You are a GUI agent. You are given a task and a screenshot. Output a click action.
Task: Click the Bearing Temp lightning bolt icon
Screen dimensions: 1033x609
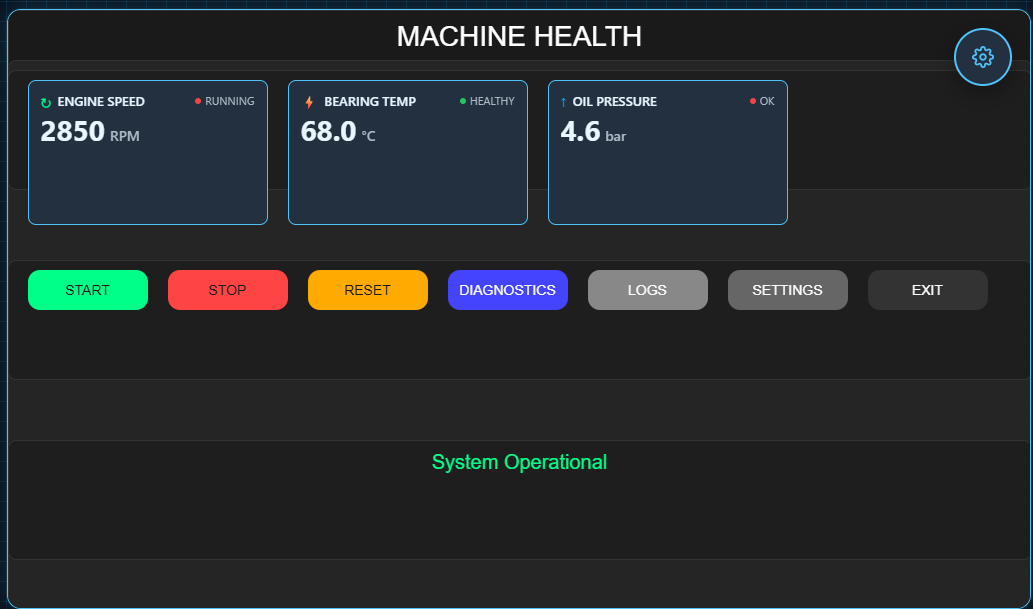309,102
